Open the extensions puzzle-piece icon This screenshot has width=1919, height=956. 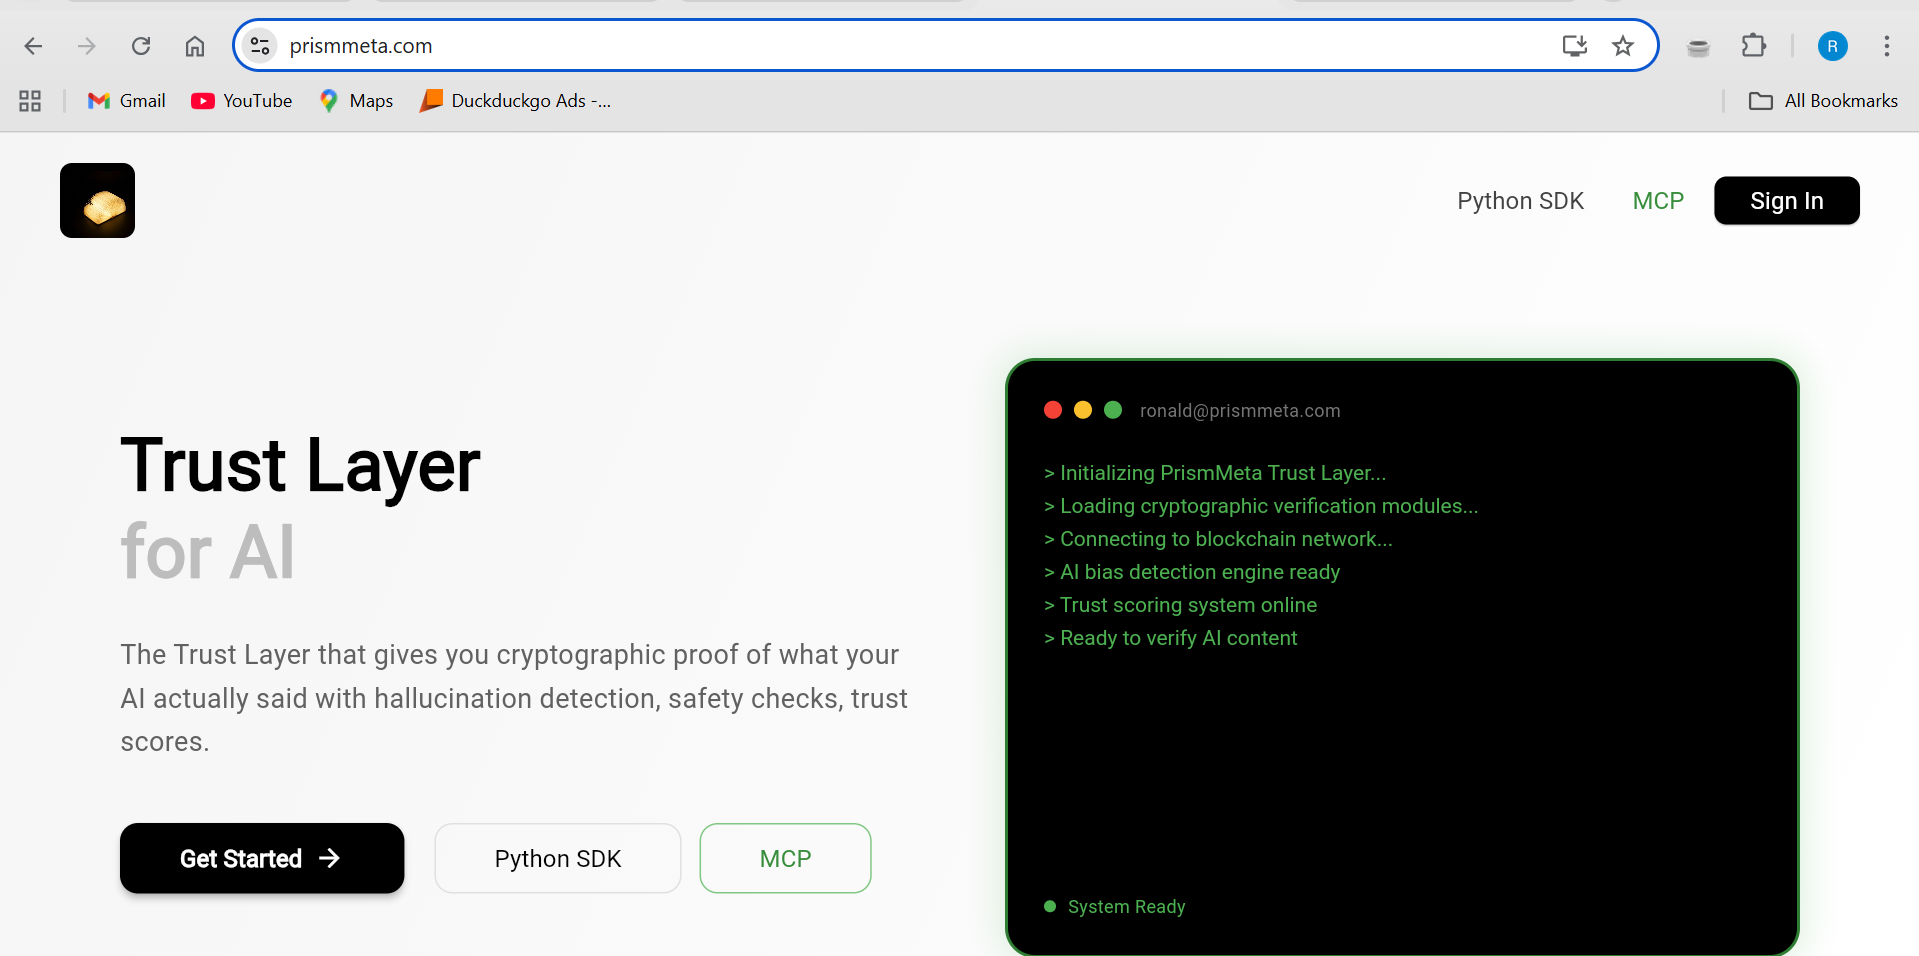[1755, 46]
